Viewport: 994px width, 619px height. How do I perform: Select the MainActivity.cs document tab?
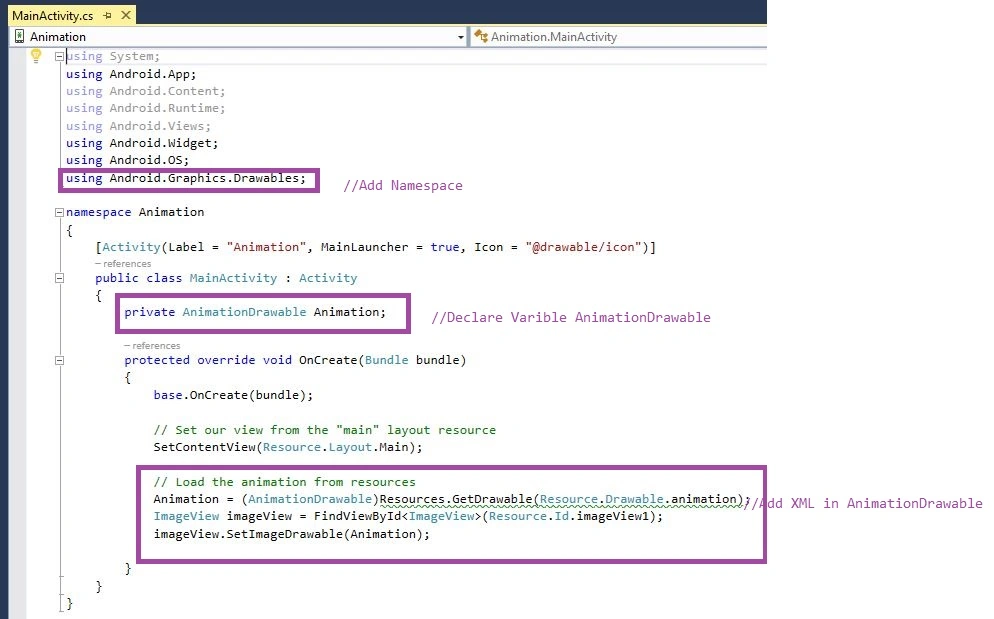[x=53, y=15]
